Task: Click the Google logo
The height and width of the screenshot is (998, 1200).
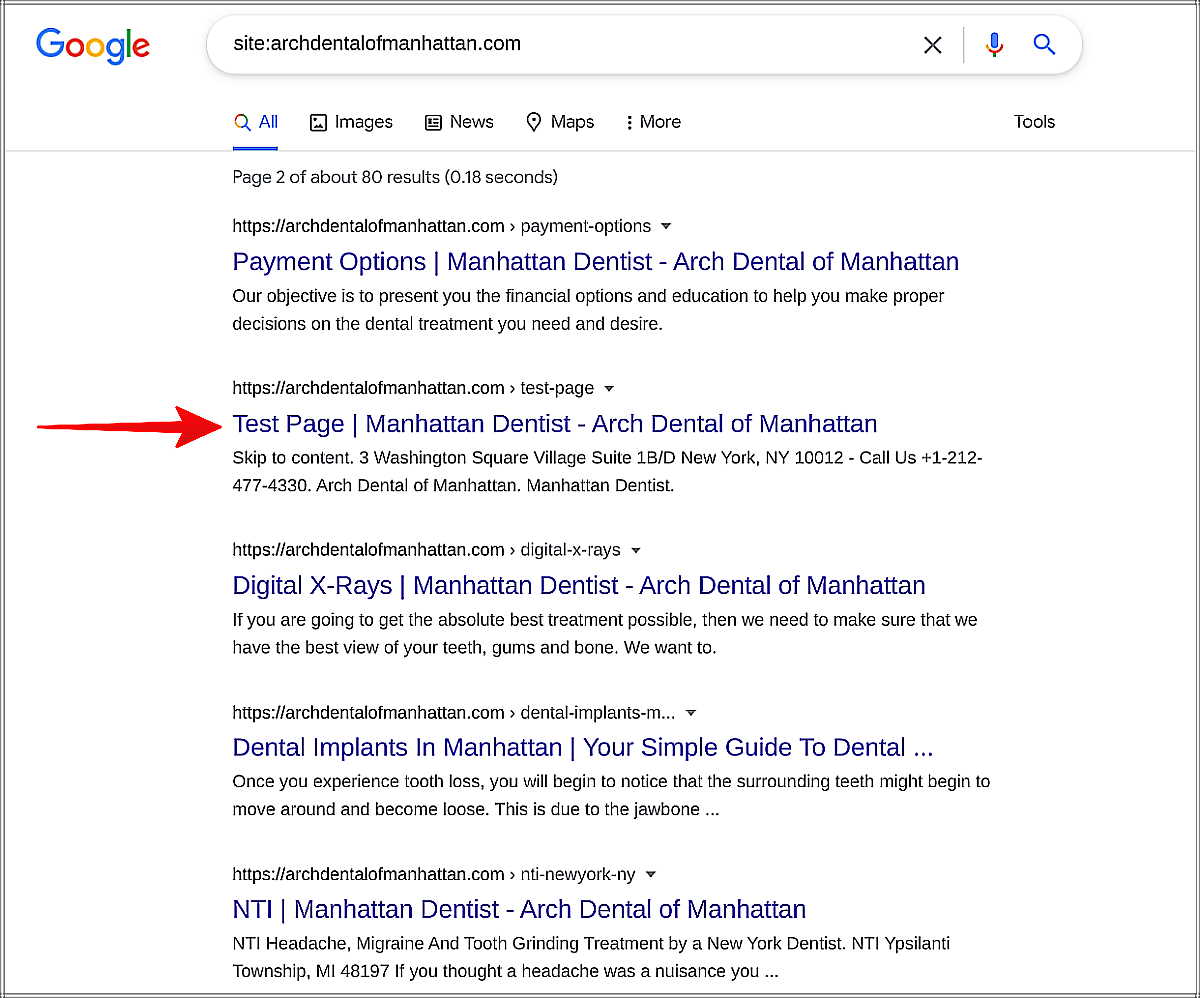Action: (93, 46)
